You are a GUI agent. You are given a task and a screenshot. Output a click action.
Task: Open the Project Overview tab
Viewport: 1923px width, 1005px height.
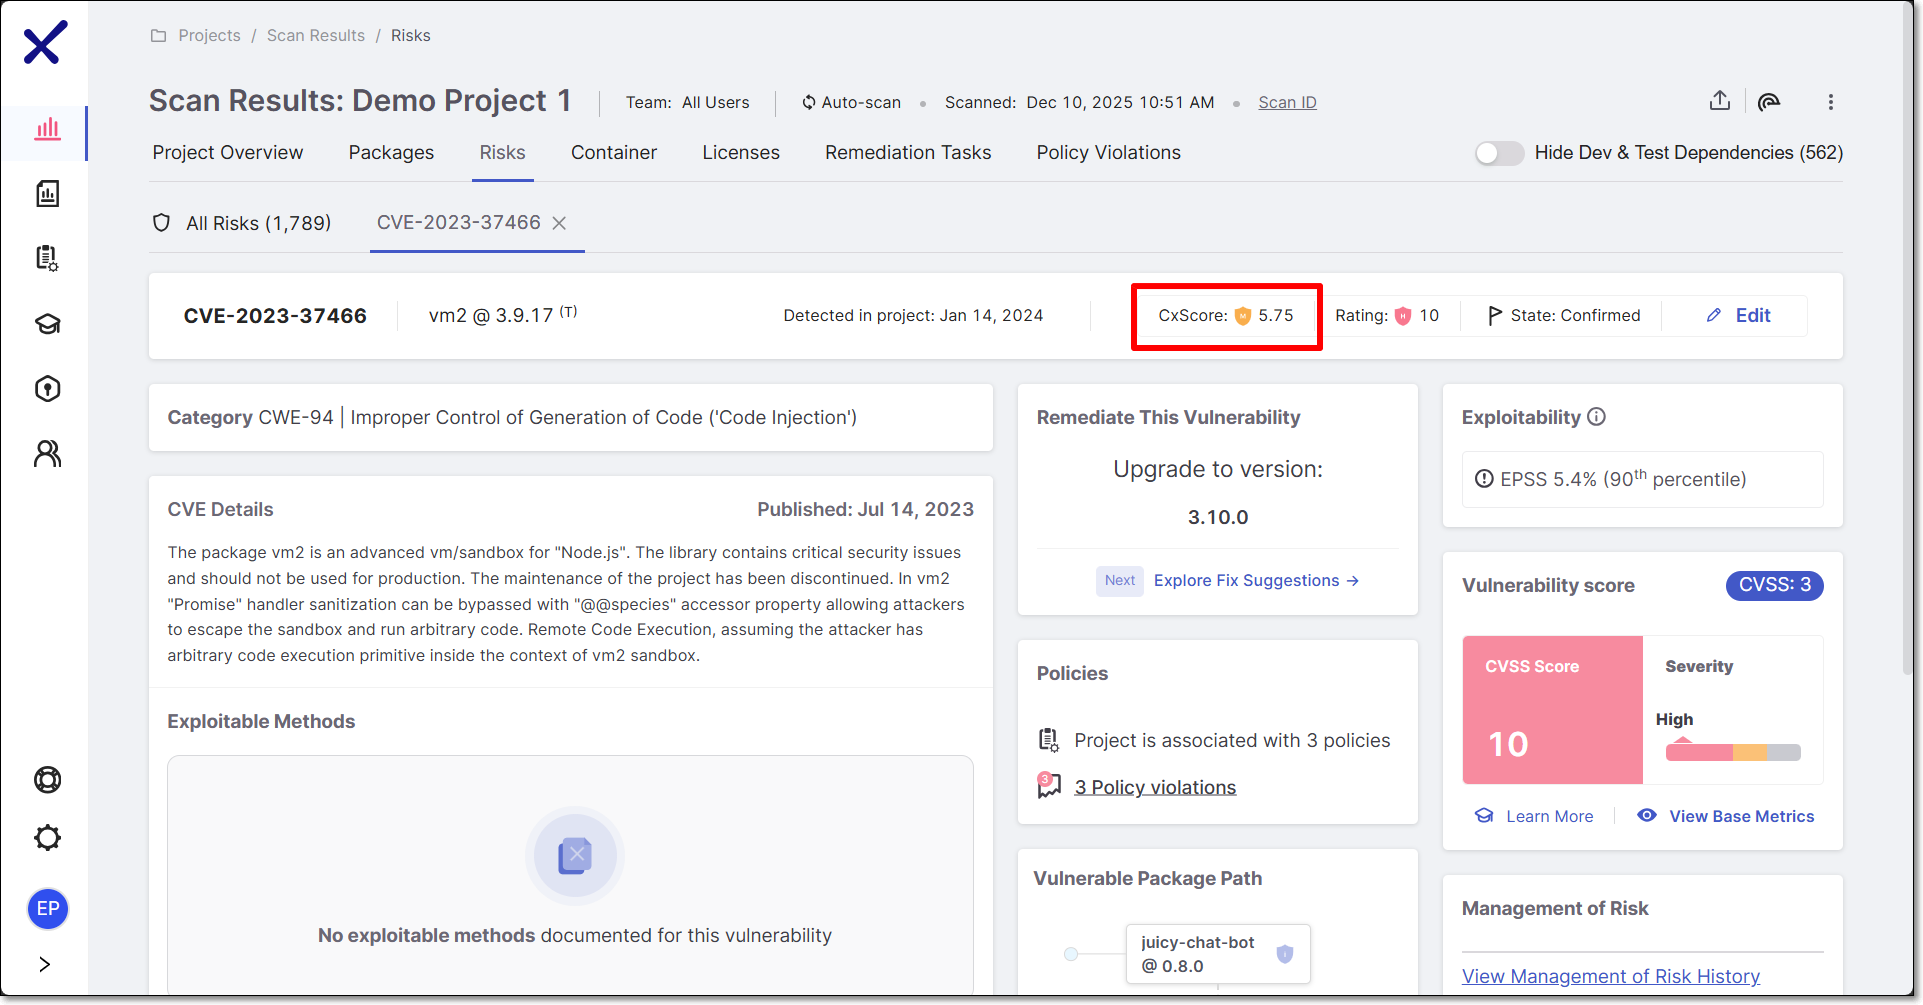[227, 152]
